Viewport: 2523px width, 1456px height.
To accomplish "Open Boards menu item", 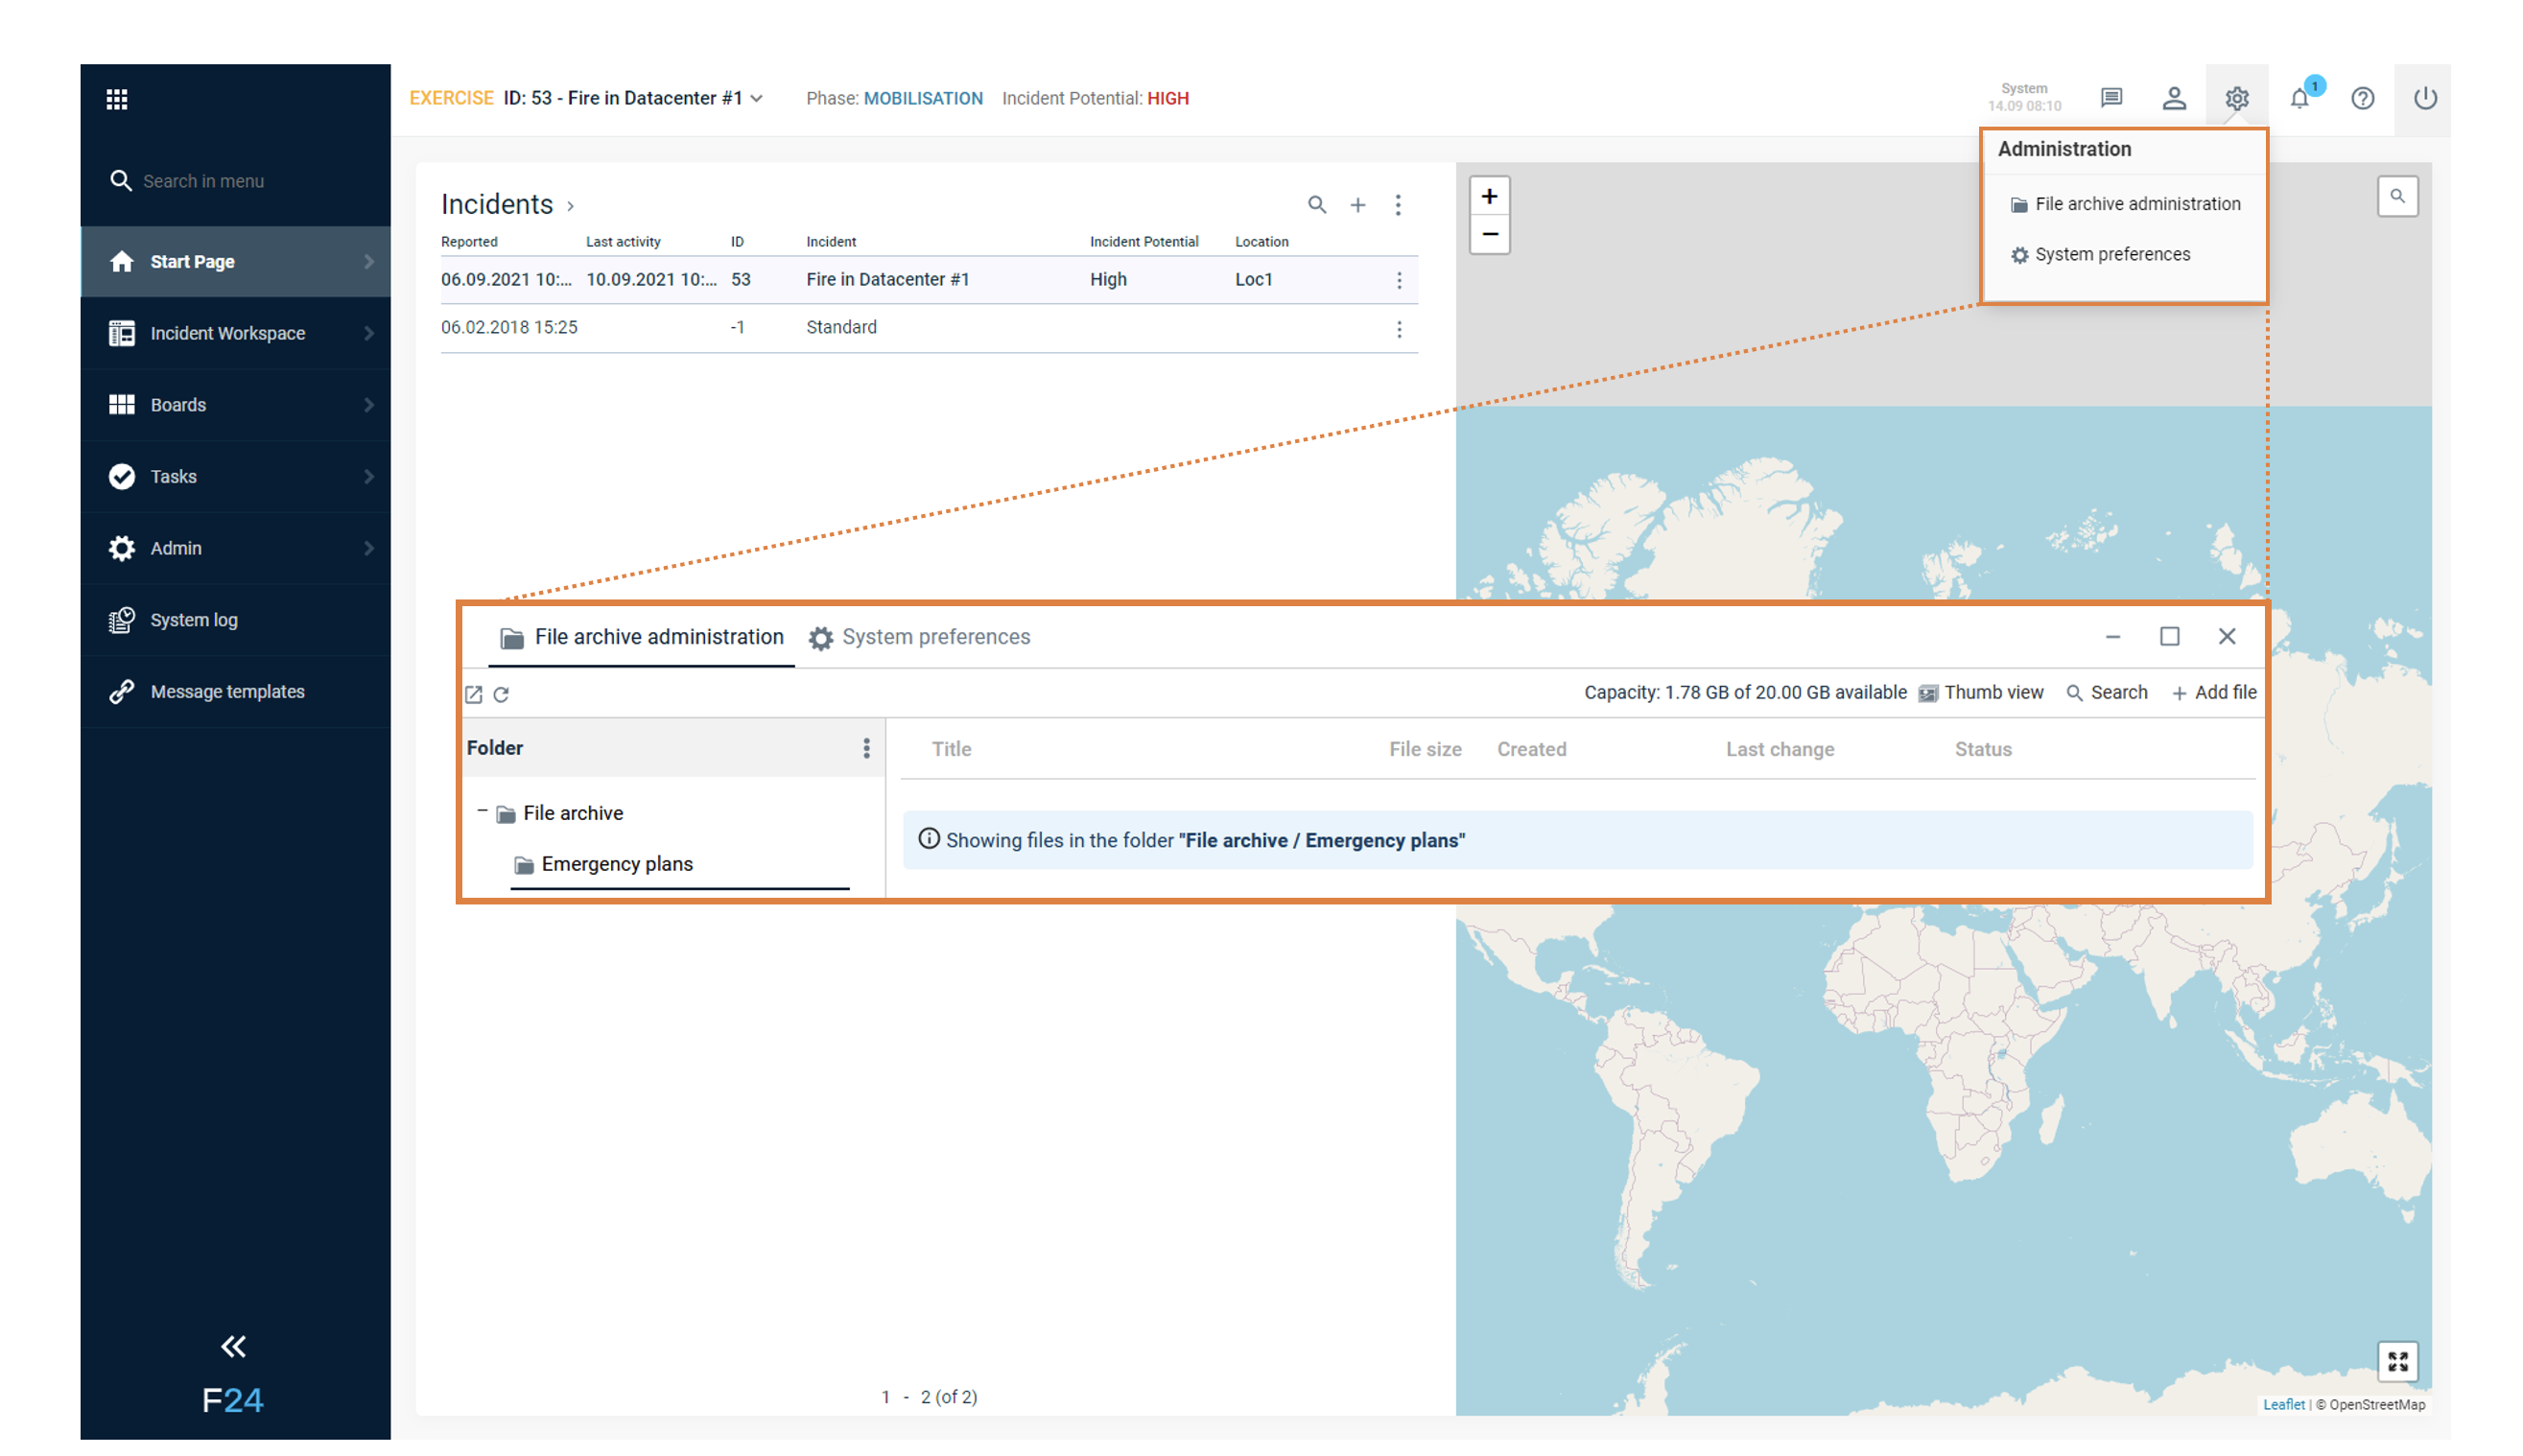I will coord(236,405).
